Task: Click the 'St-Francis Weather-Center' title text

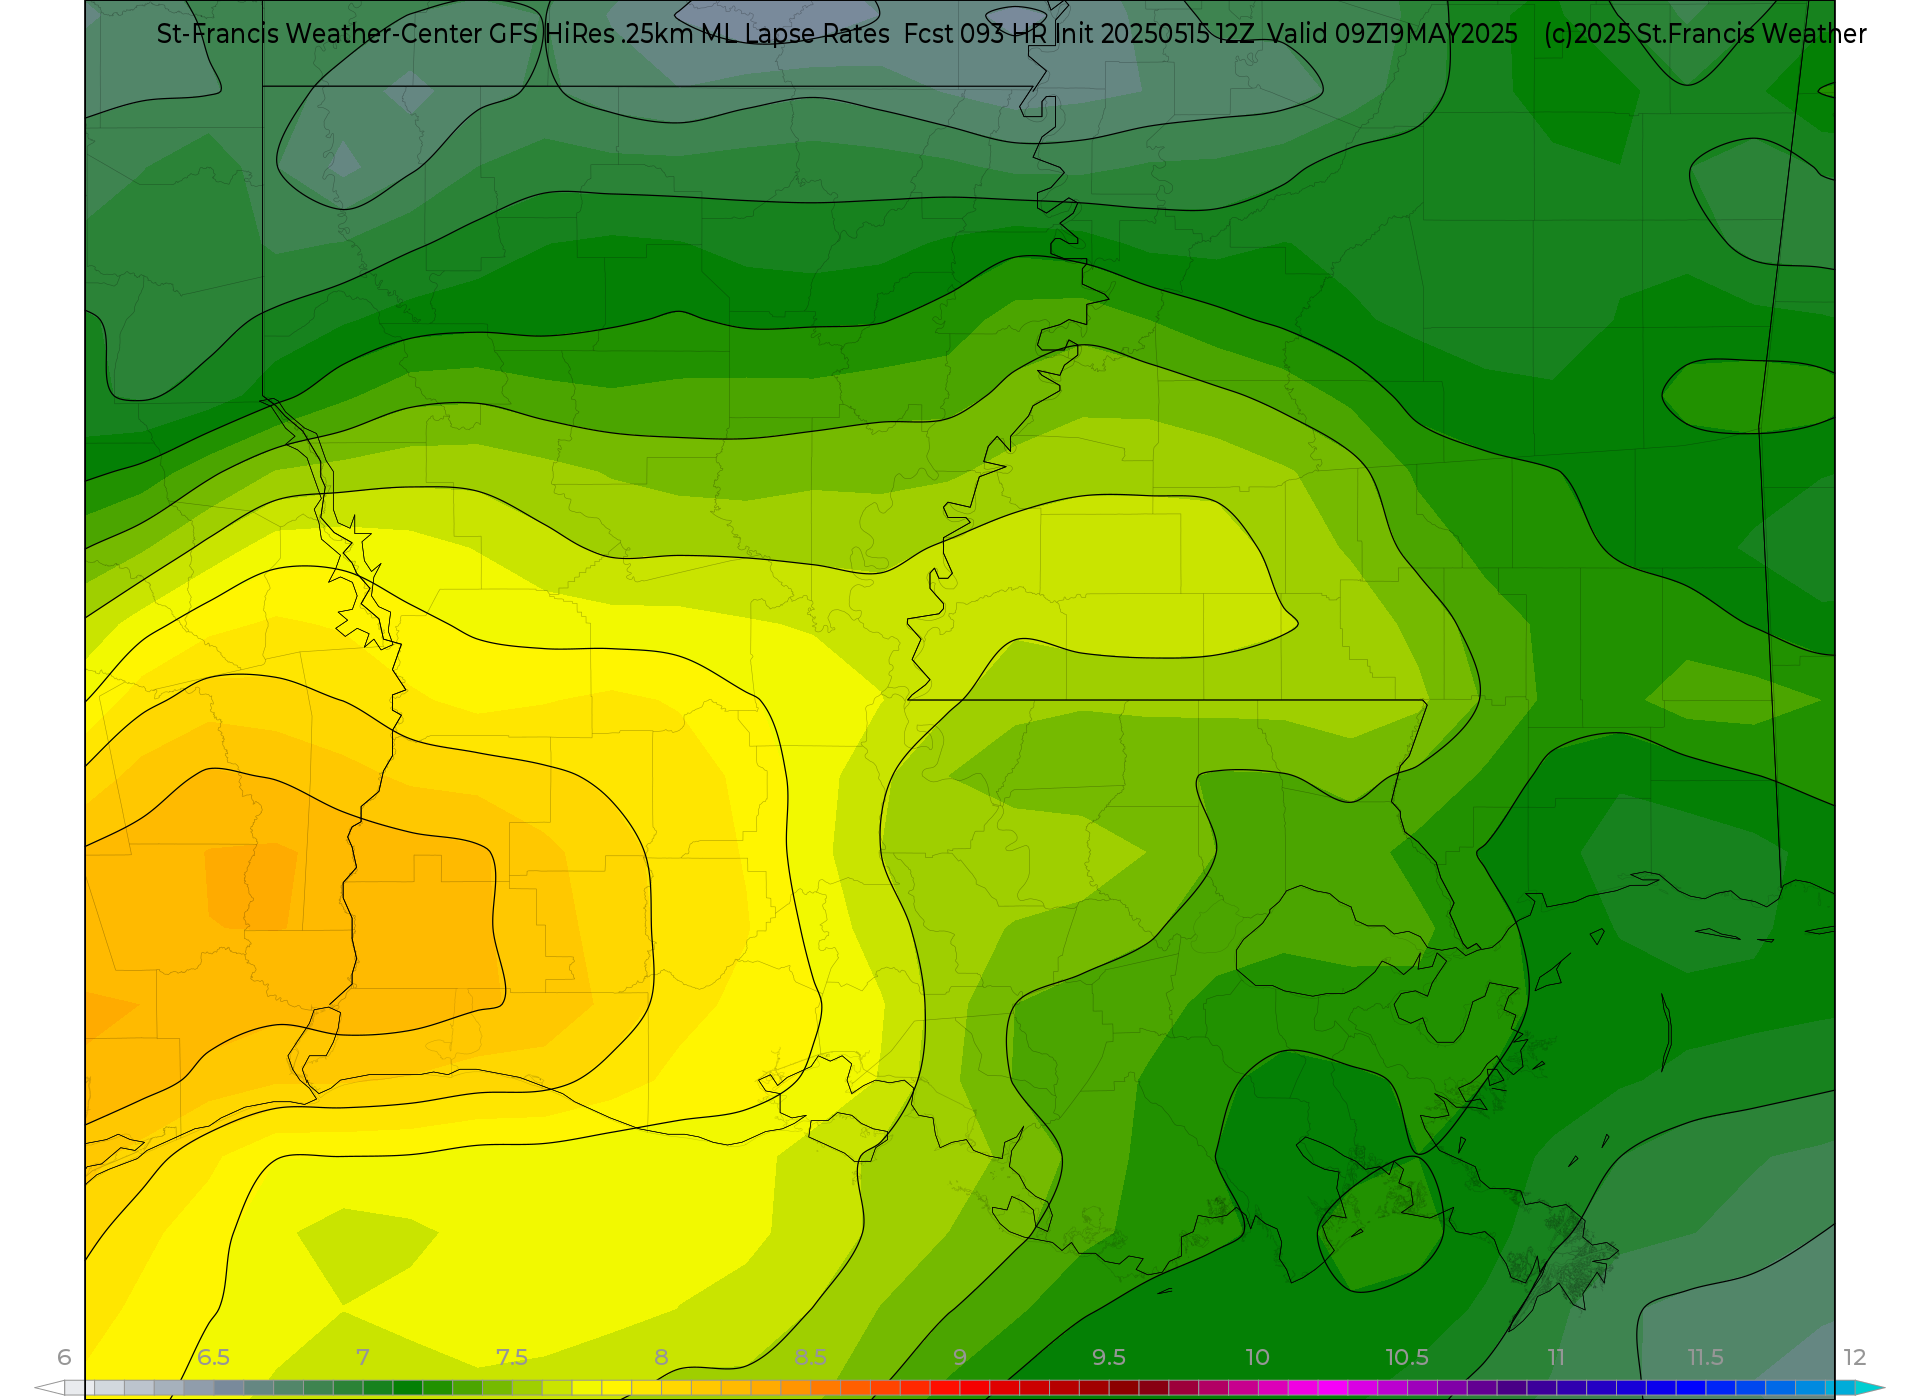Action: (x=319, y=34)
